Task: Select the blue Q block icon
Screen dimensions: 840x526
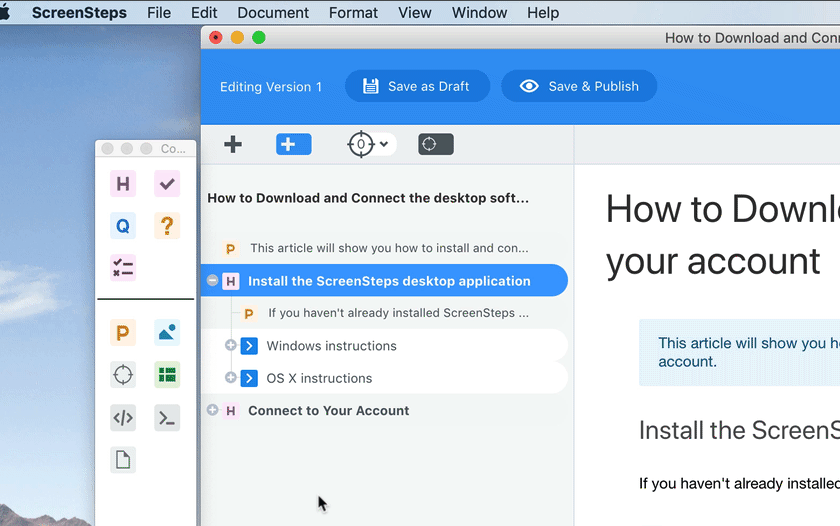Action: (x=123, y=226)
